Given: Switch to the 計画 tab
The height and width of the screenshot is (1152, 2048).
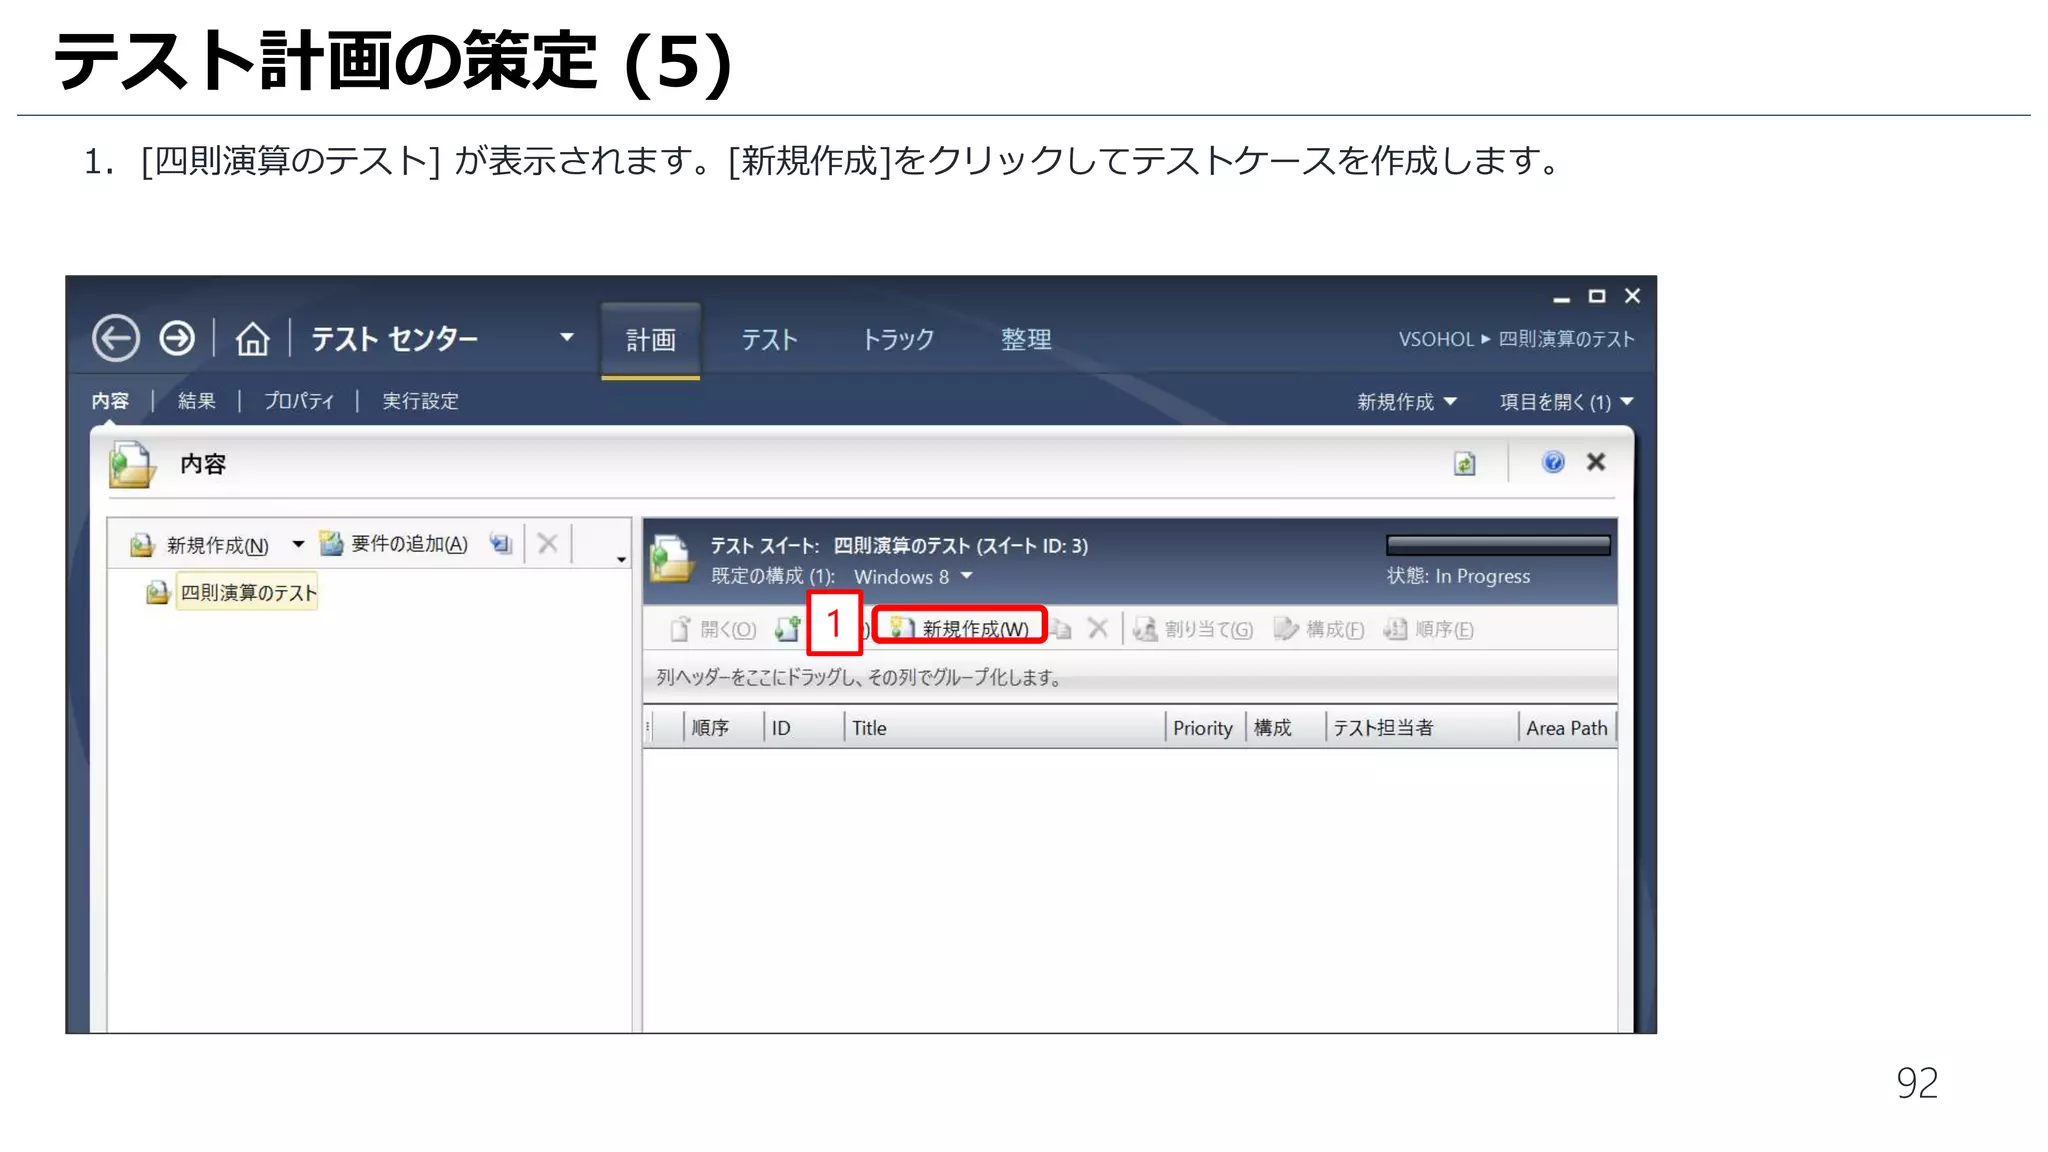Looking at the screenshot, I should pos(651,340).
